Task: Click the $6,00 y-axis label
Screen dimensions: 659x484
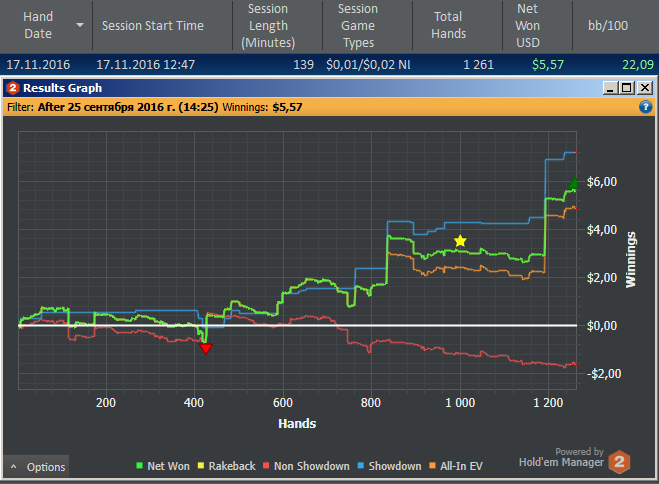Action: pos(602,182)
